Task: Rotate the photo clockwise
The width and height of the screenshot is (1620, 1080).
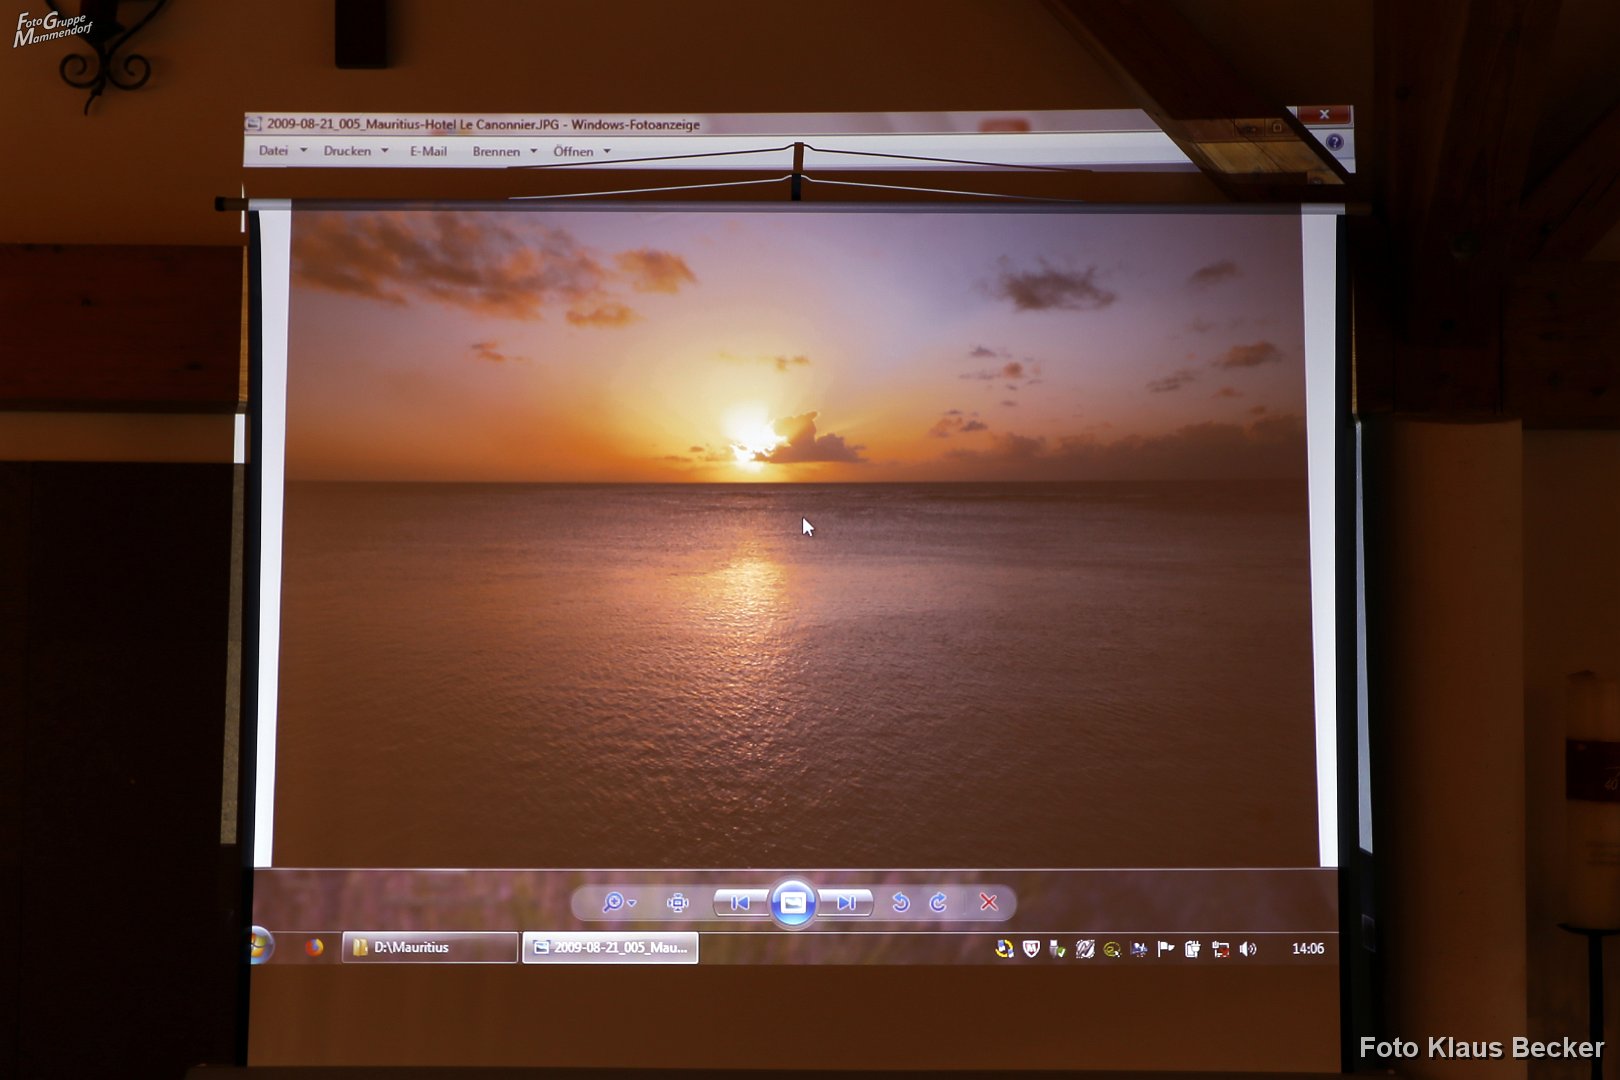Action: click(x=938, y=903)
